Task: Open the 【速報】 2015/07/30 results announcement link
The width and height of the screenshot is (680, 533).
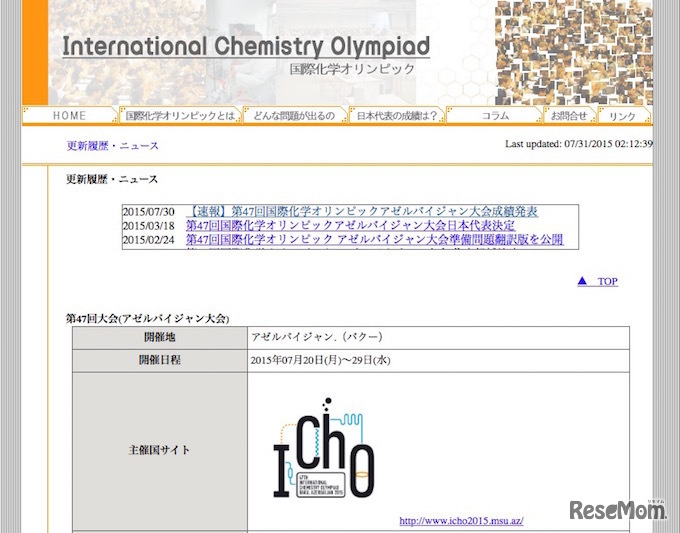Action: 362,212
